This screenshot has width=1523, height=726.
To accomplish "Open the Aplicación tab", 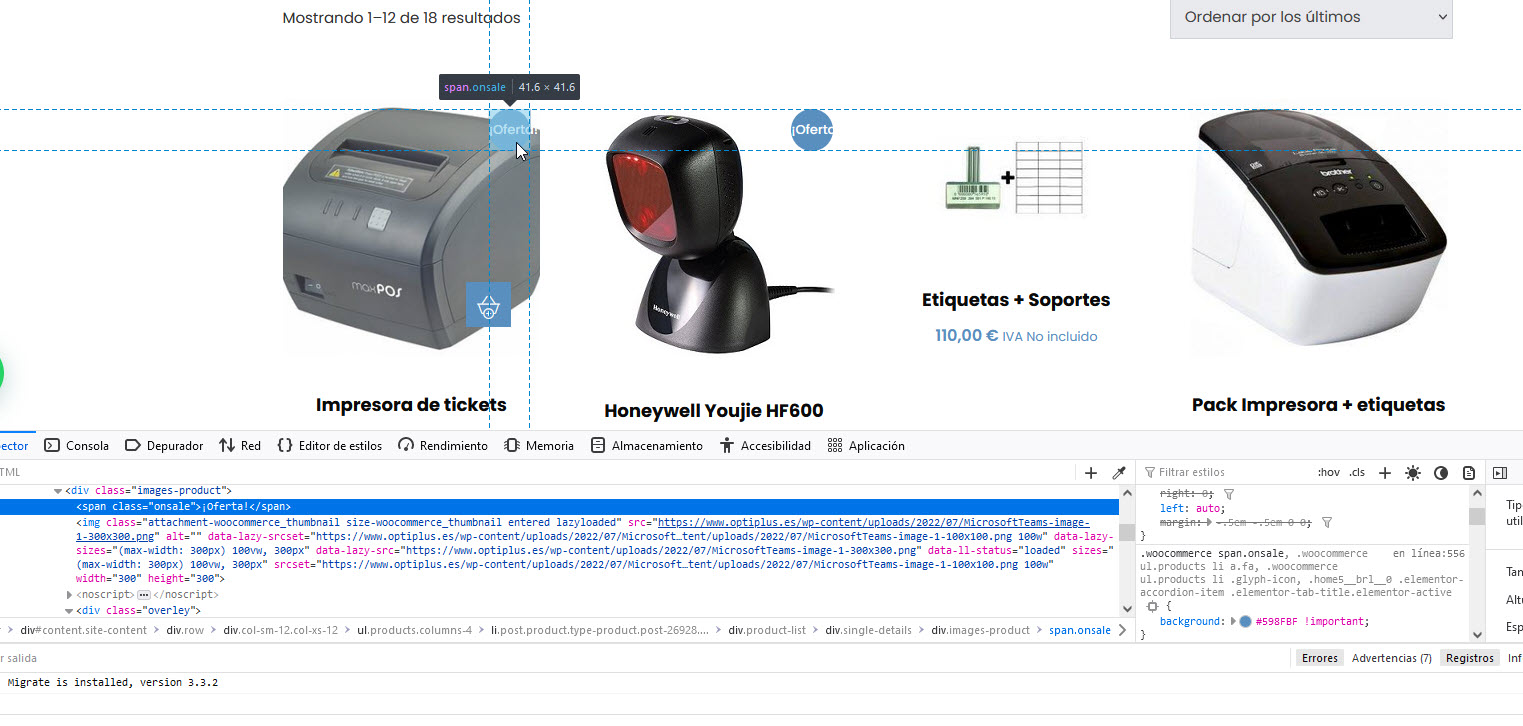I will click(866, 445).
